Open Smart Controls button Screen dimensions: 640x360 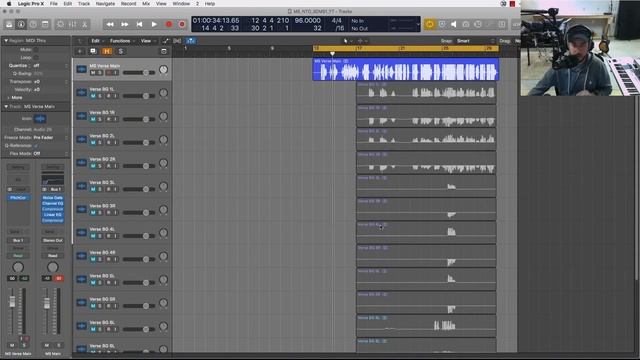[60, 24]
